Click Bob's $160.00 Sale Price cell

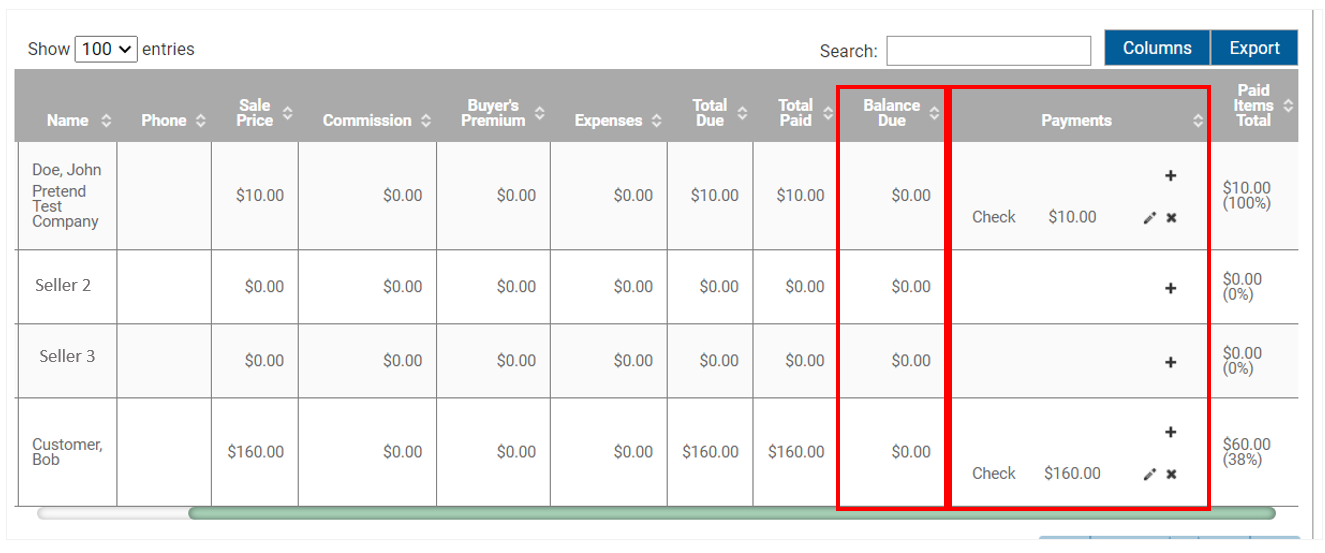pyautogui.click(x=255, y=452)
